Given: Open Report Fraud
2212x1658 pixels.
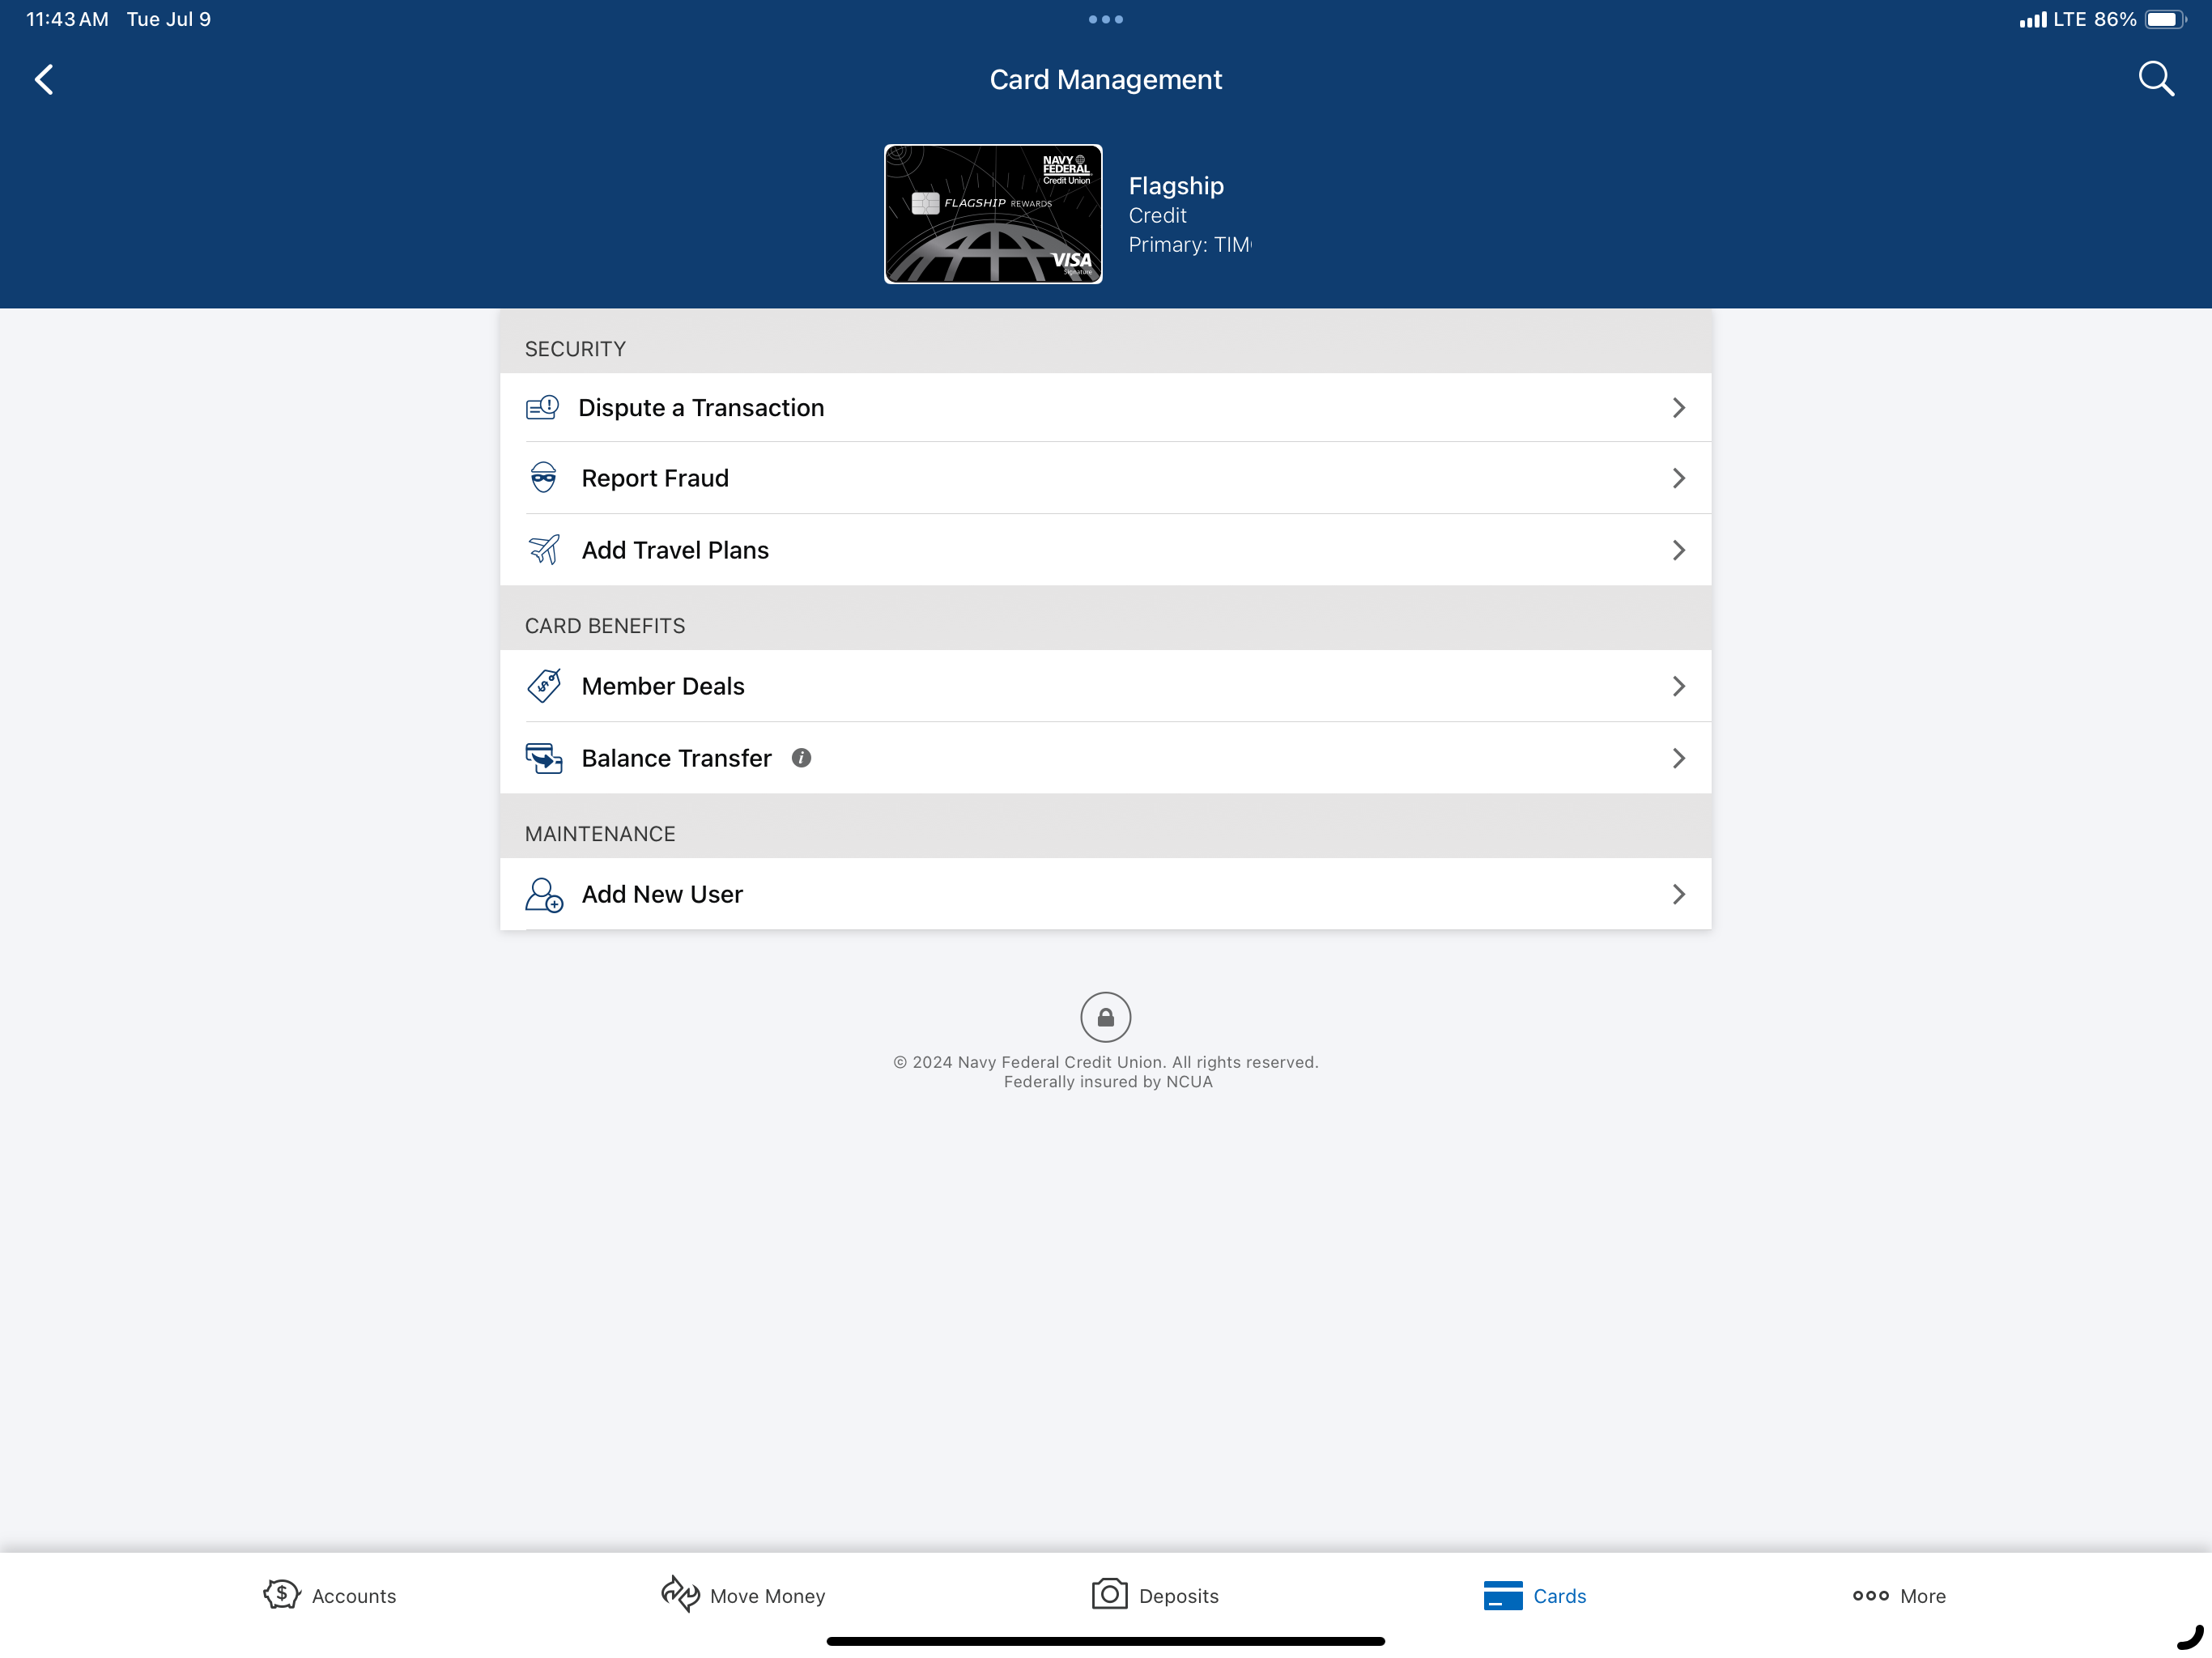Looking at the screenshot, I should pyautogui.click(x=1105, y=478).
